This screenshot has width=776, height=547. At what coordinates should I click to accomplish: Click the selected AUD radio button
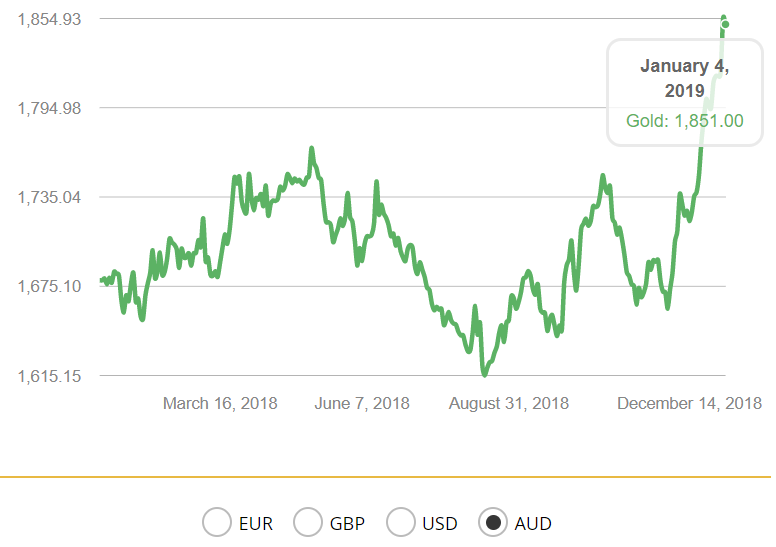click(x=492, y=523)
